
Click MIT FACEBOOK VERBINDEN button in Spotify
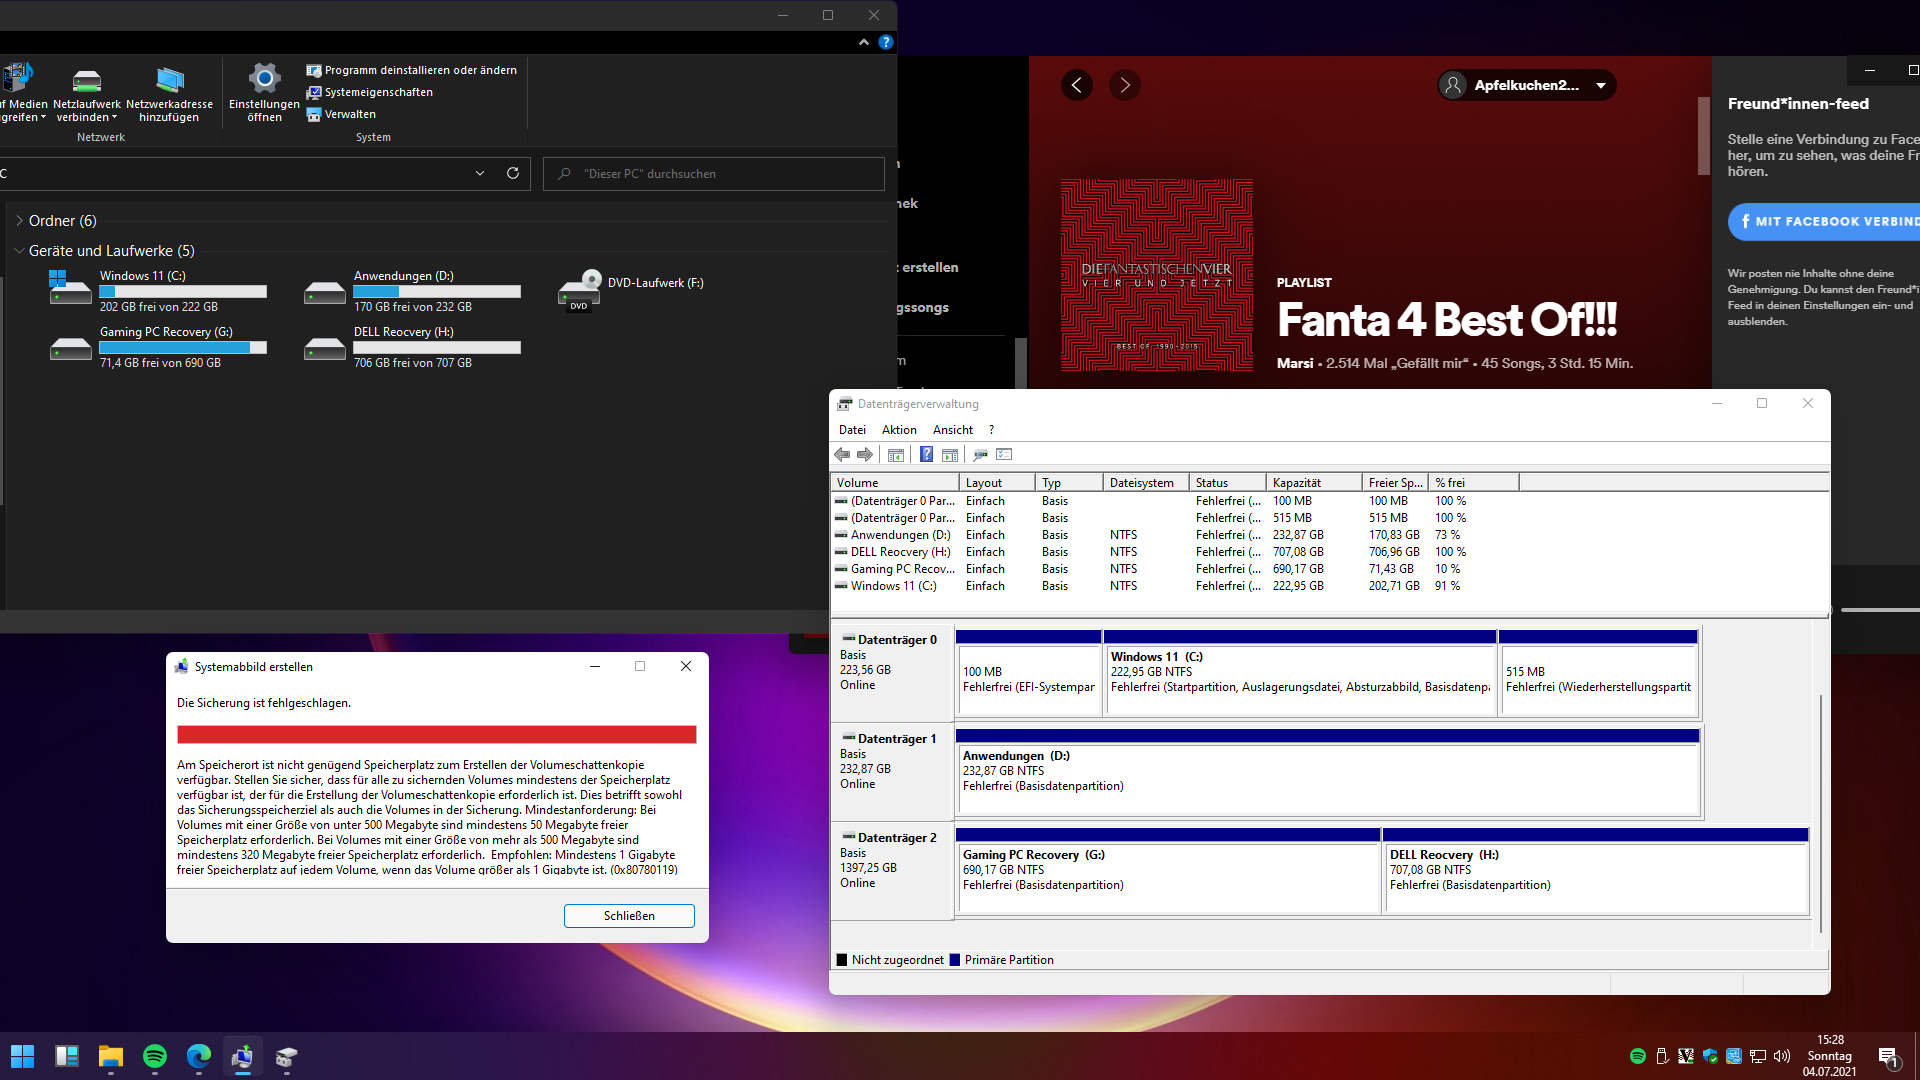[1824, 222]
